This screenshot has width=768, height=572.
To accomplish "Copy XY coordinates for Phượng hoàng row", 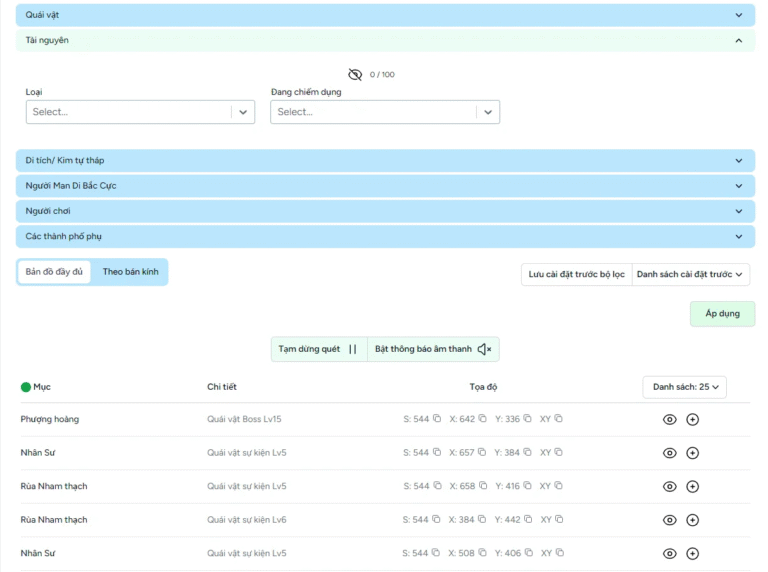I will (x=559, y=419).
